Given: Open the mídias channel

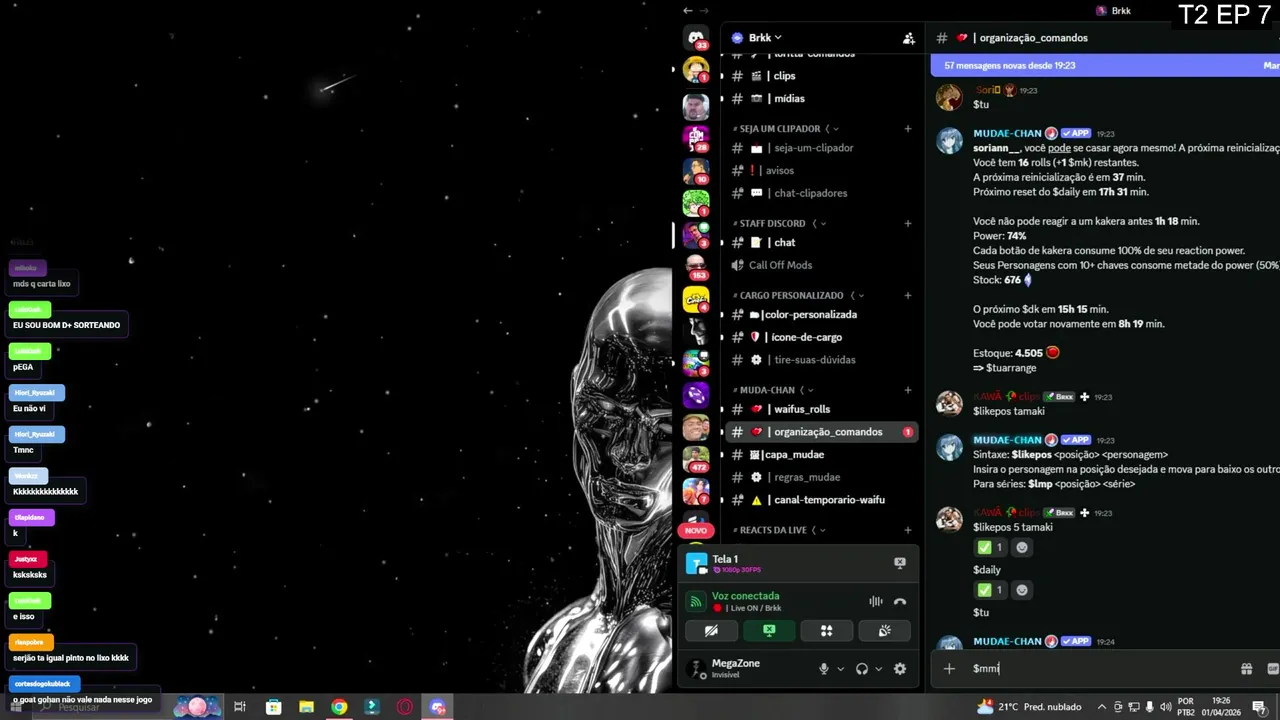Looking at the screenshot, I should click(x=821, y=98).
